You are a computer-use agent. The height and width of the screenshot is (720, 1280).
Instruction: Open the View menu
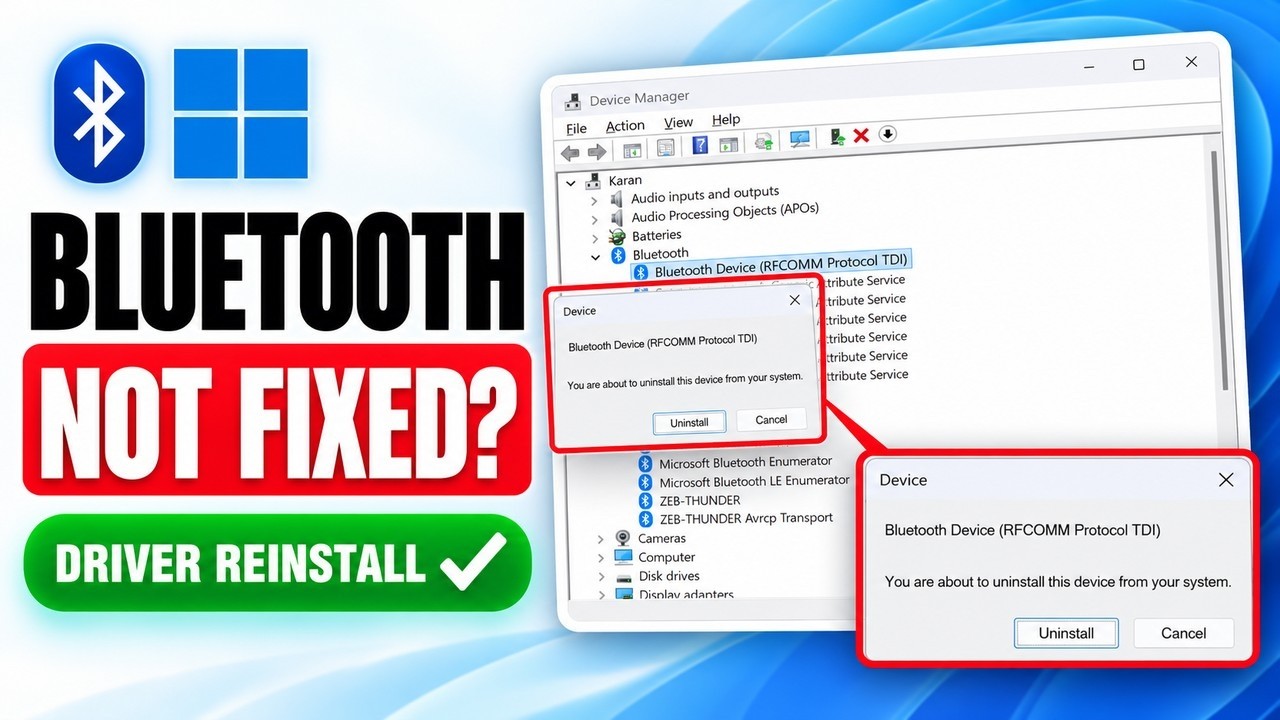[x=678, y=122]
